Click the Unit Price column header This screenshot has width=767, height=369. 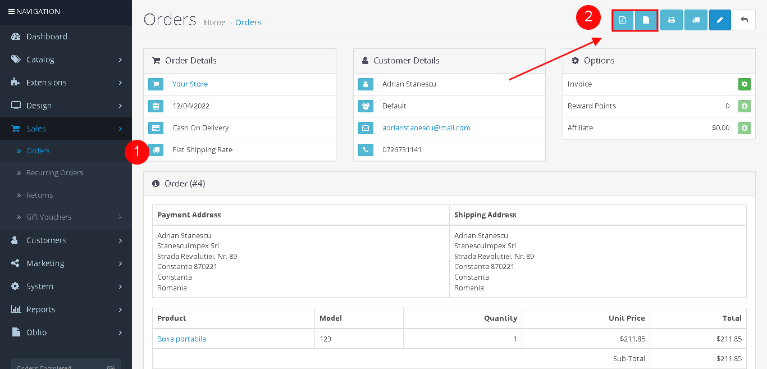(x=627, y=319)
